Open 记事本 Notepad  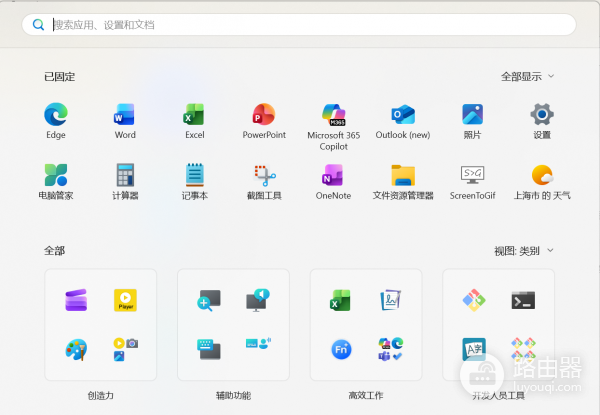tap(195, 182)
